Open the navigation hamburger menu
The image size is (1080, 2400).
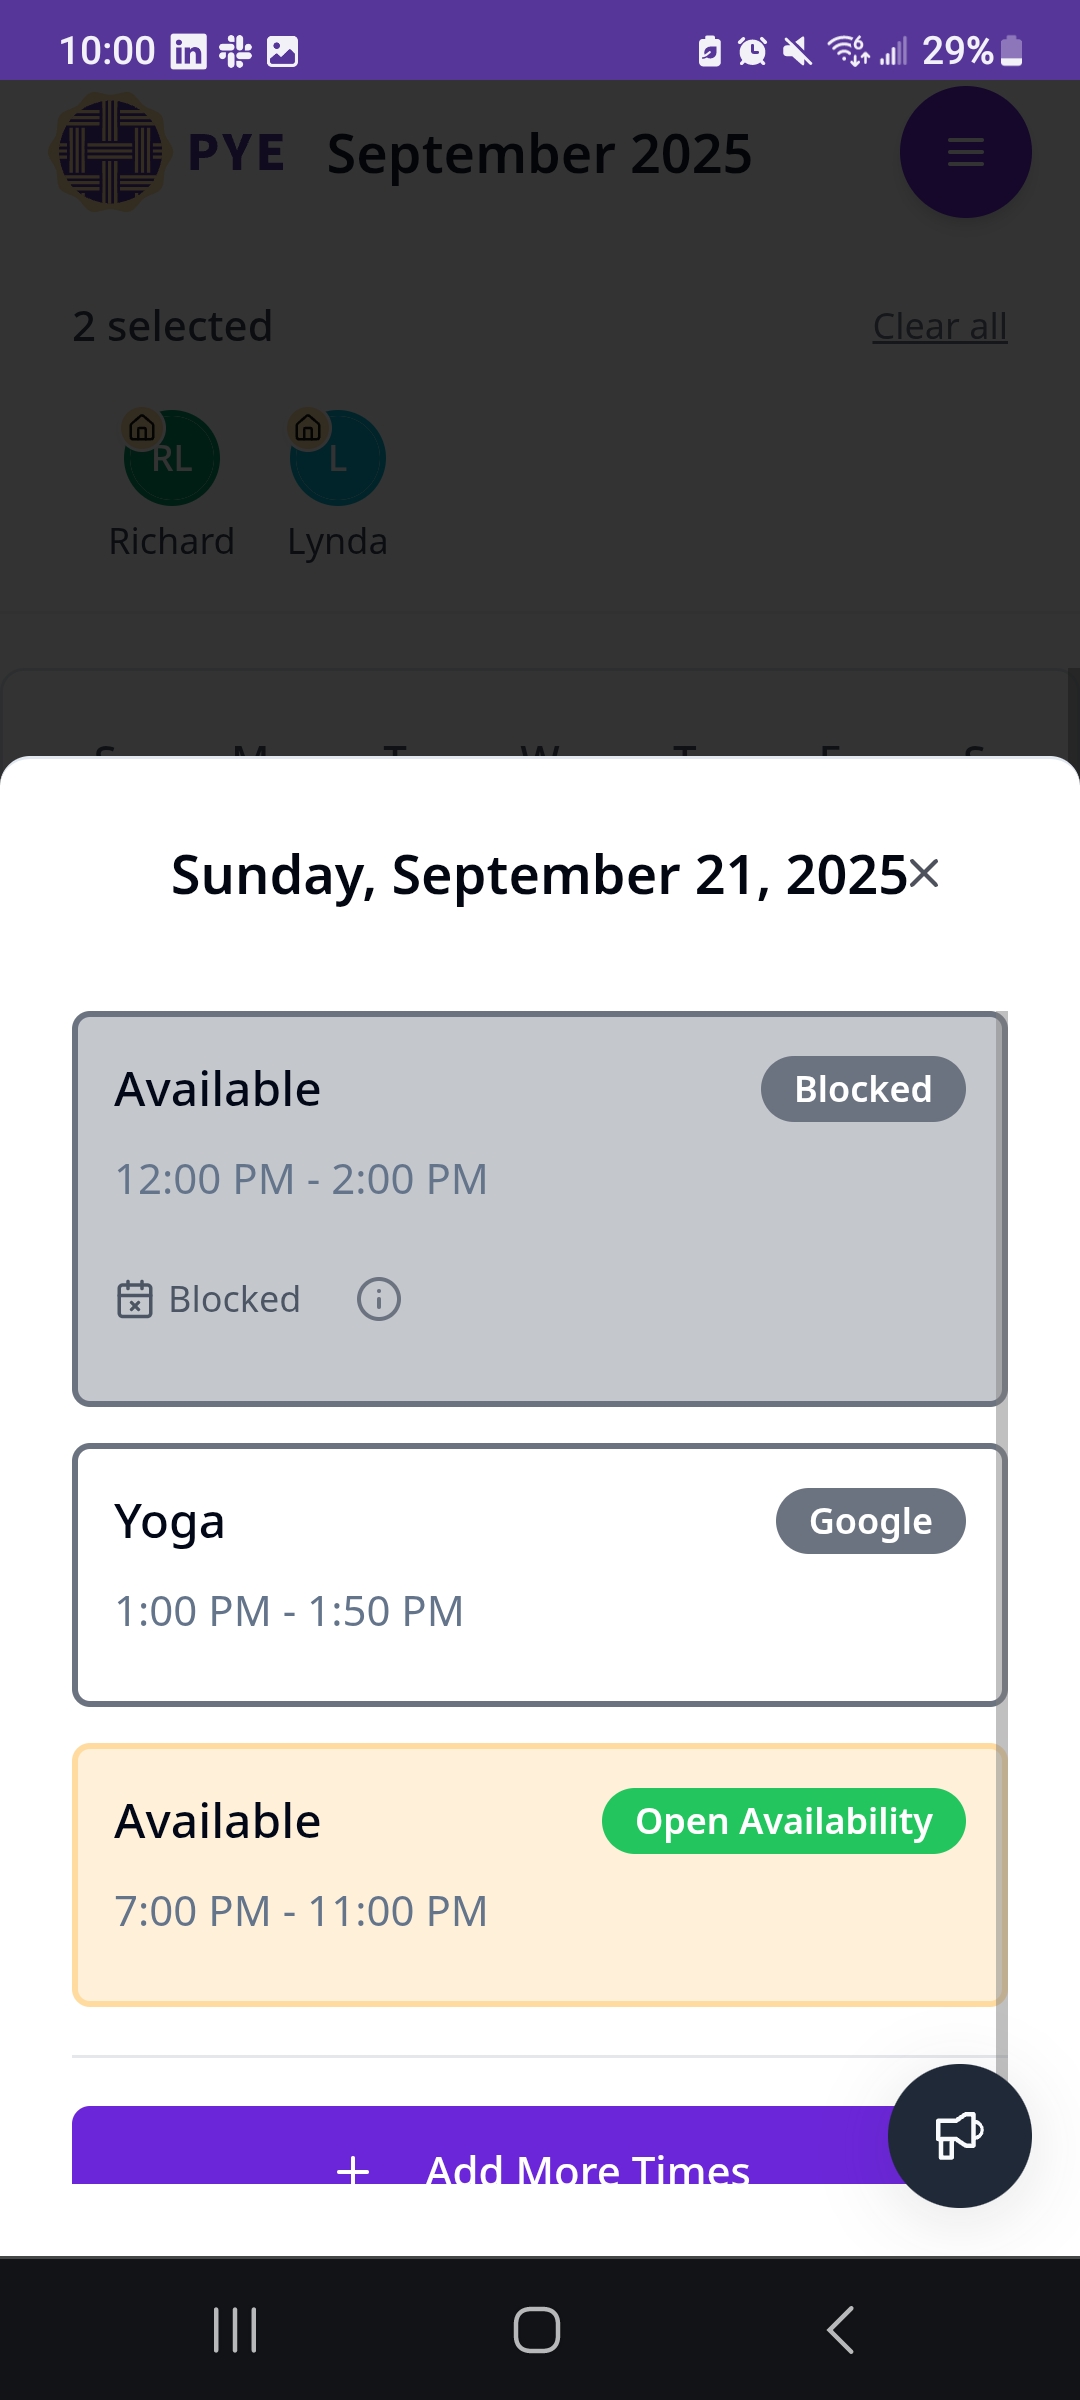964,152
